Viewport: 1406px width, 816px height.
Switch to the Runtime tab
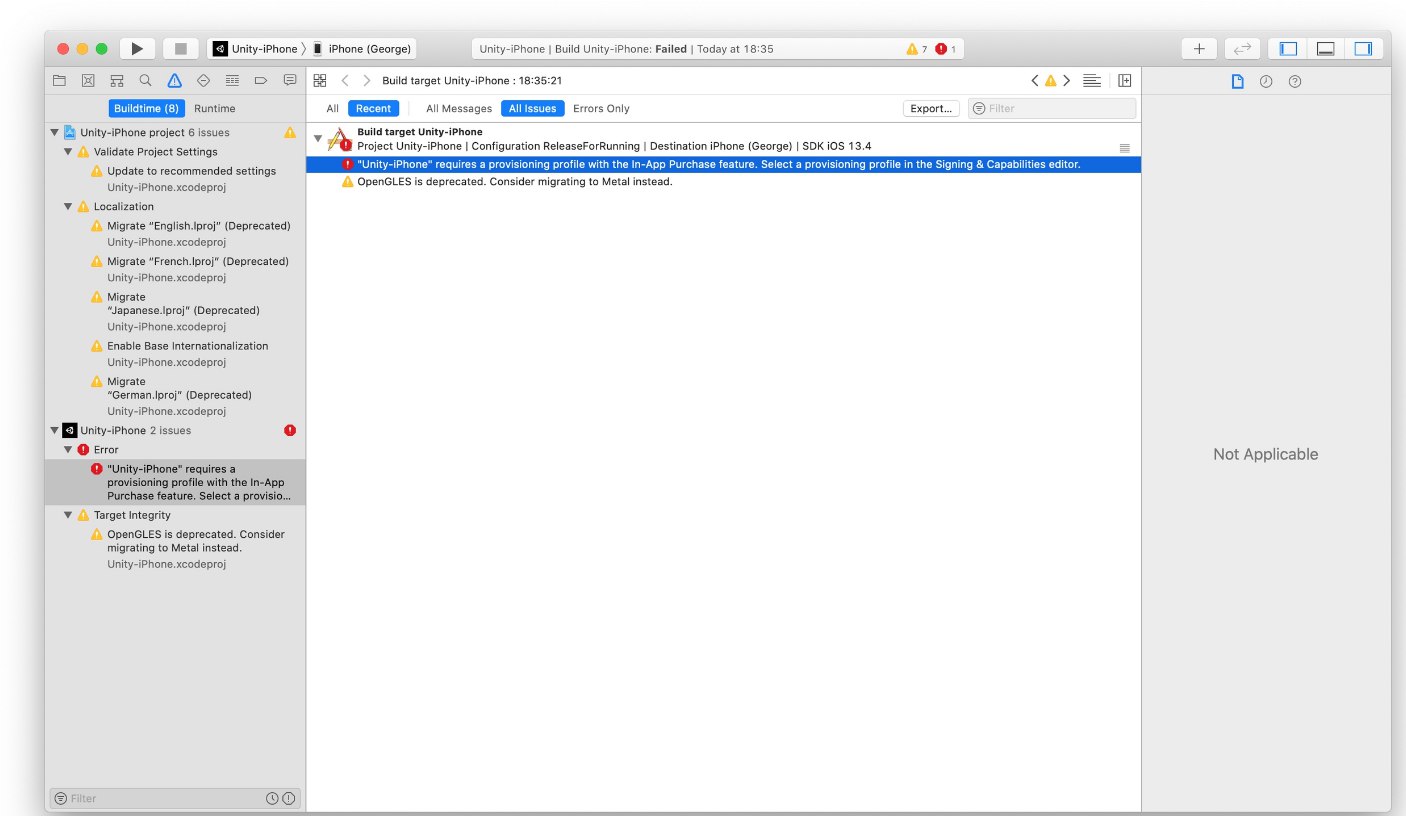pos(215,108)
